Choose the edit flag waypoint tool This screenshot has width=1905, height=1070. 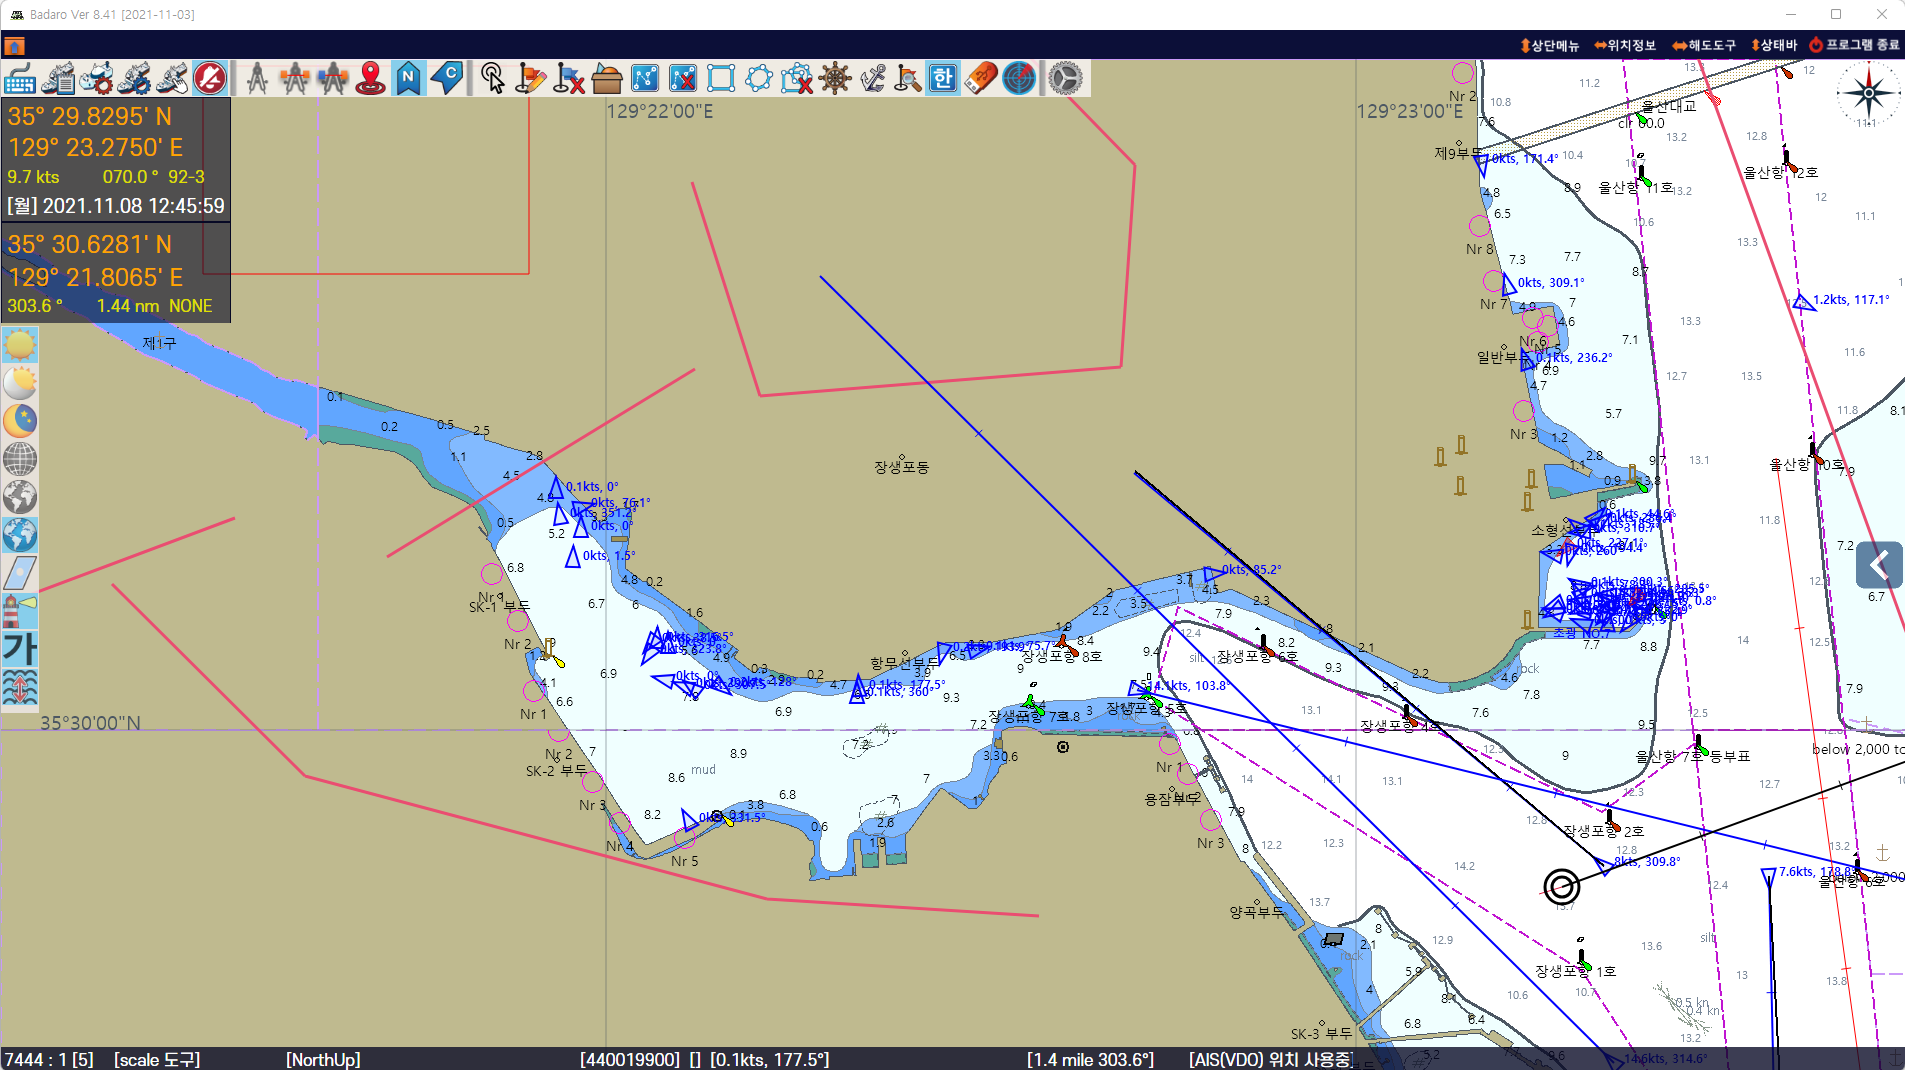(x=530, y=78)
